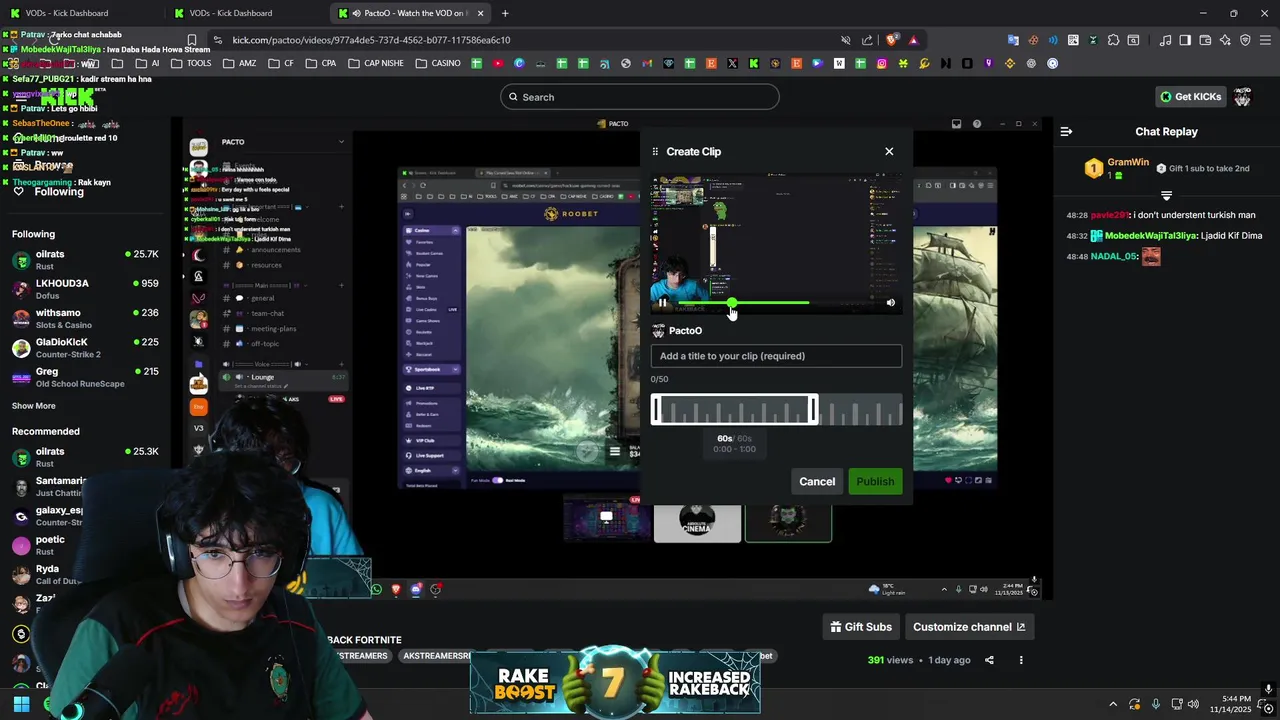Open the CPA bookmark folder

click(x=320, y=63)
